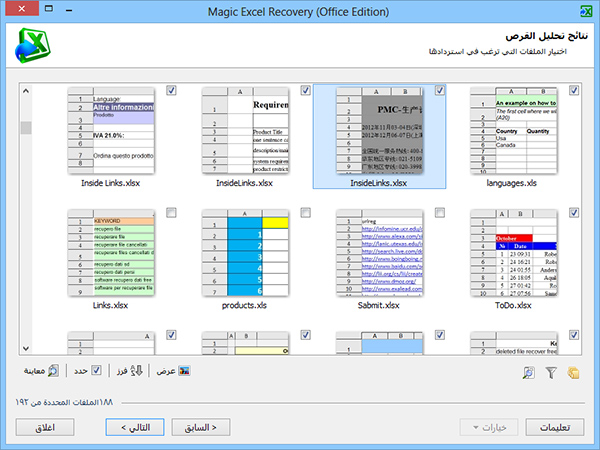Click the filter funnel icon

click(x=551, y=372)
